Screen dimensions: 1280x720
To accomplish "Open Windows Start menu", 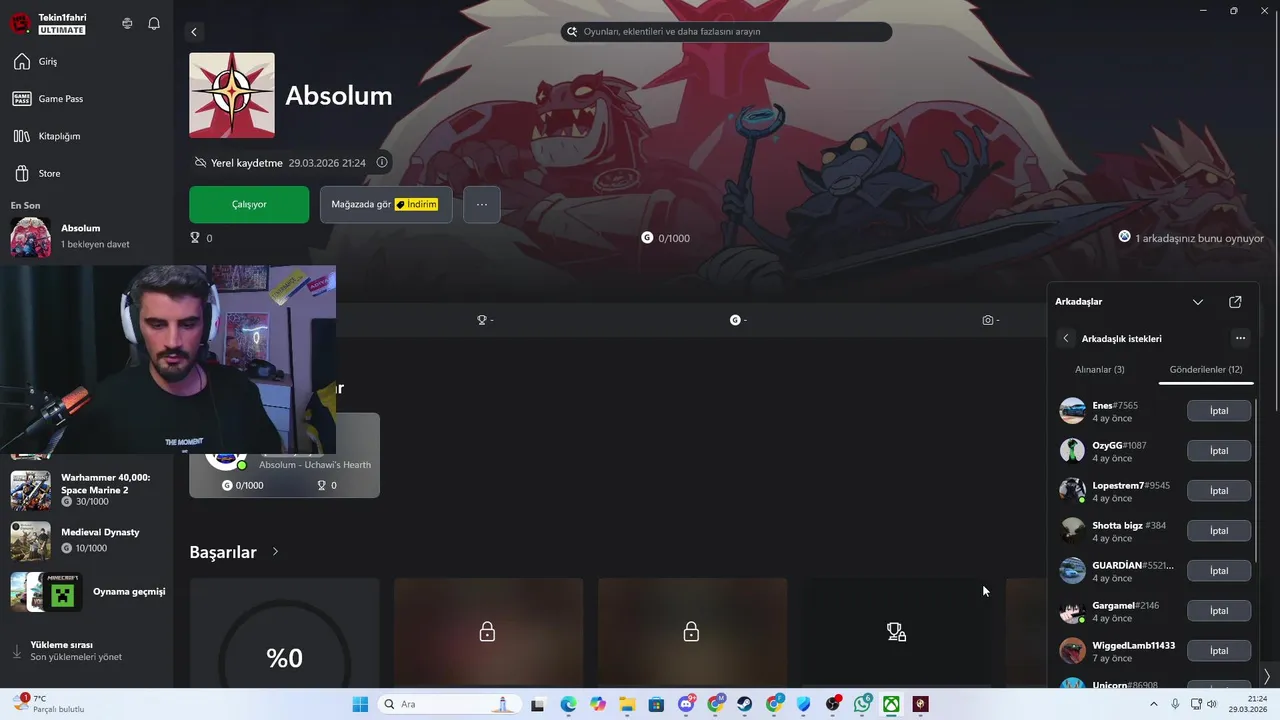I will click(x=360, y=704).
